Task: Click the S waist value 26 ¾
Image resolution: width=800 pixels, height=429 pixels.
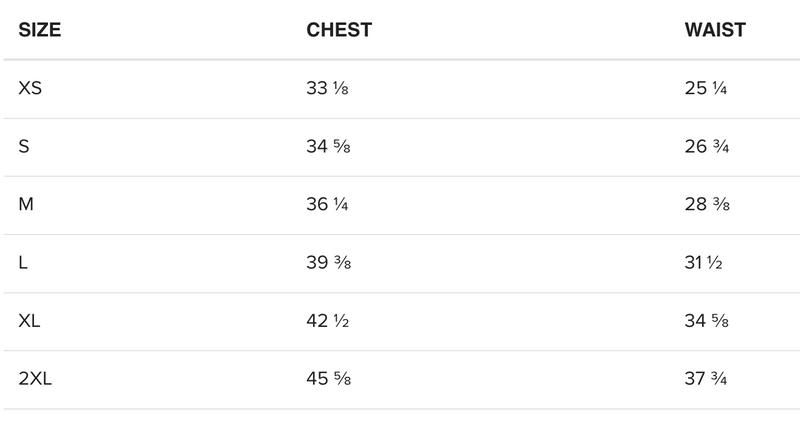Action: coord(706,147)
